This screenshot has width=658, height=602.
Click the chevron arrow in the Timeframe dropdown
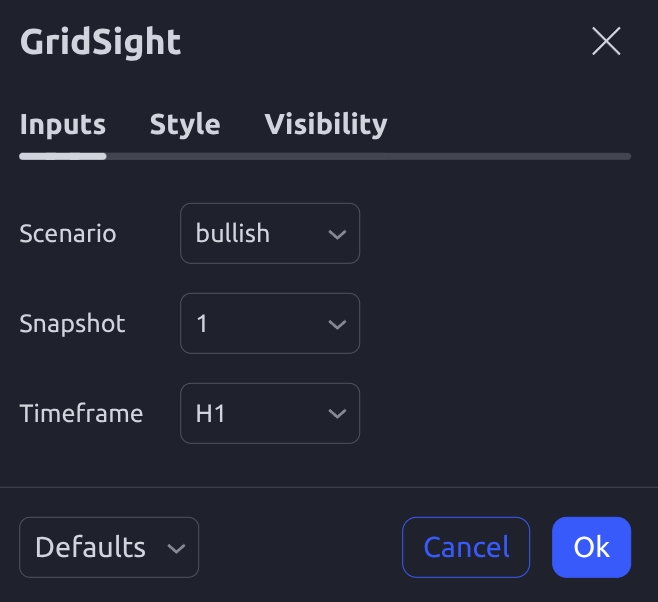pos(337,414)
